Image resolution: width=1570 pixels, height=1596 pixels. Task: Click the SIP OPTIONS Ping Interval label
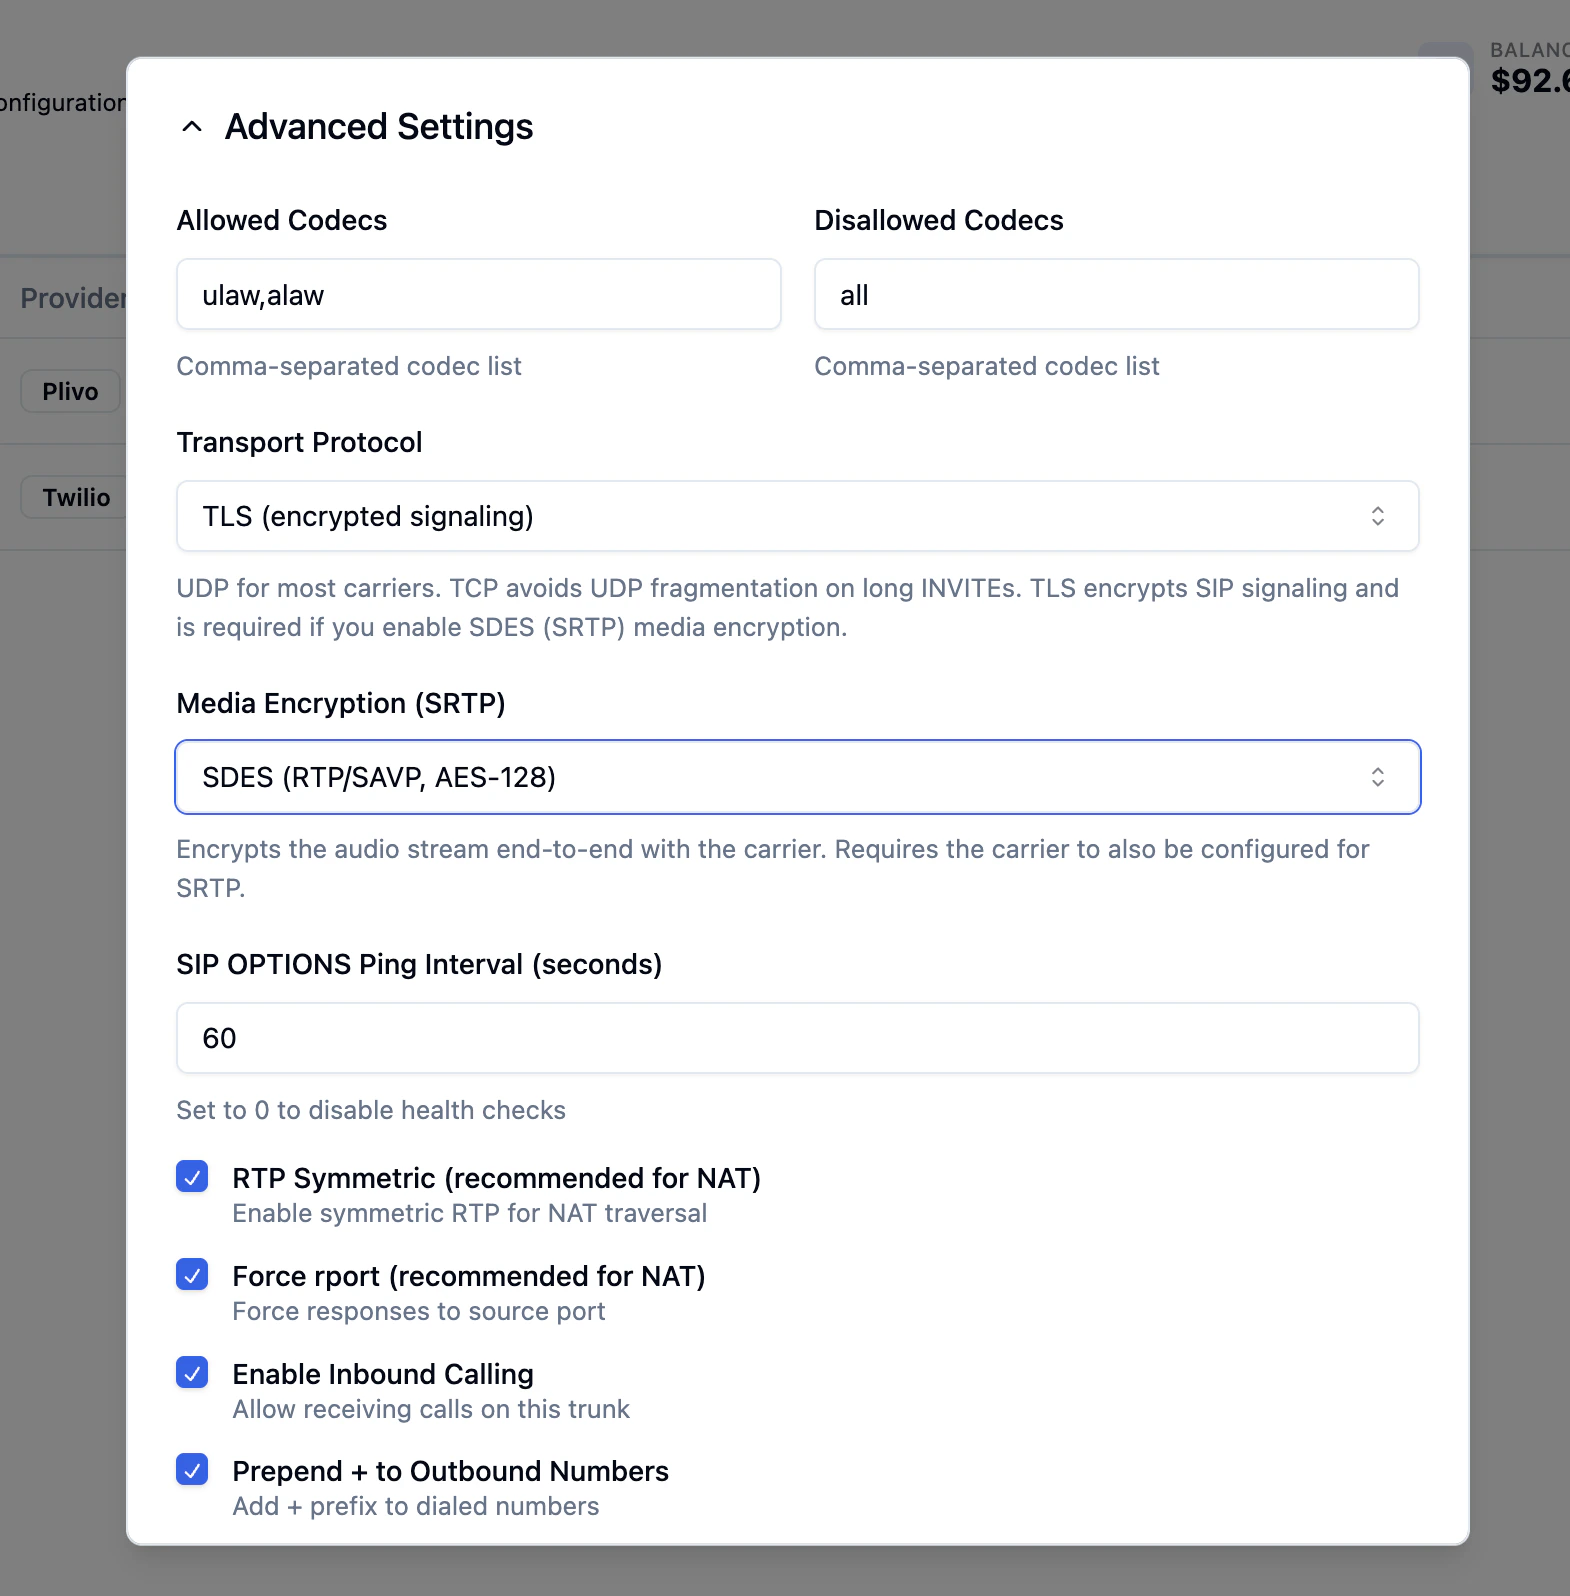pyautogui.click(x=419, y=964)
